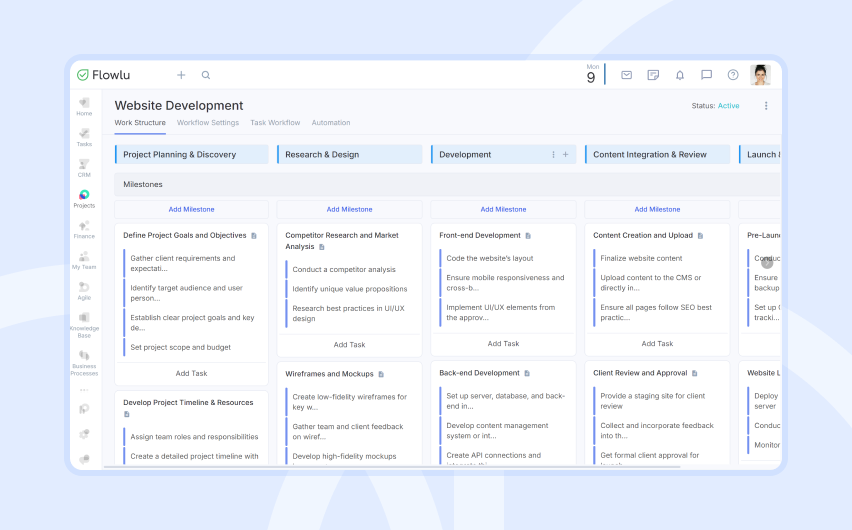
Task: Open Development stage three-dot menu
Action: (x=553, y=154)
